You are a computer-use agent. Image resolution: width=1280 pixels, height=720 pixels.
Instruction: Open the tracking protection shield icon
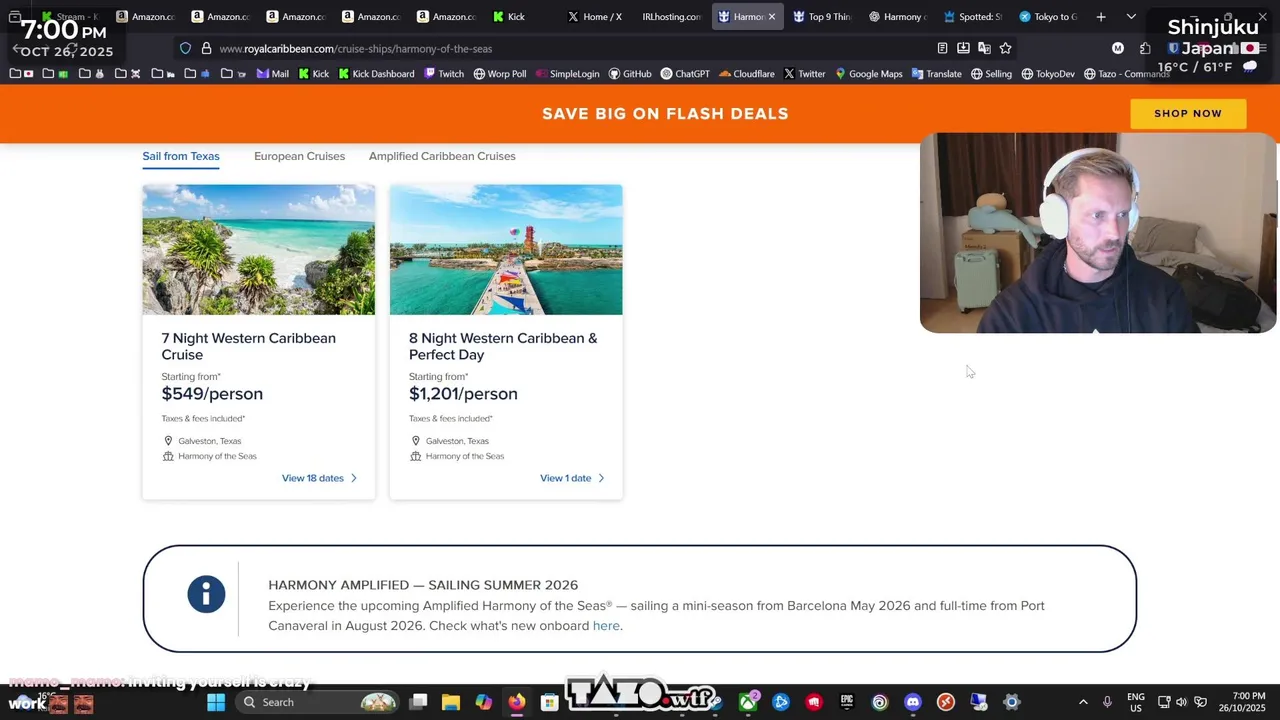point(185,48)
